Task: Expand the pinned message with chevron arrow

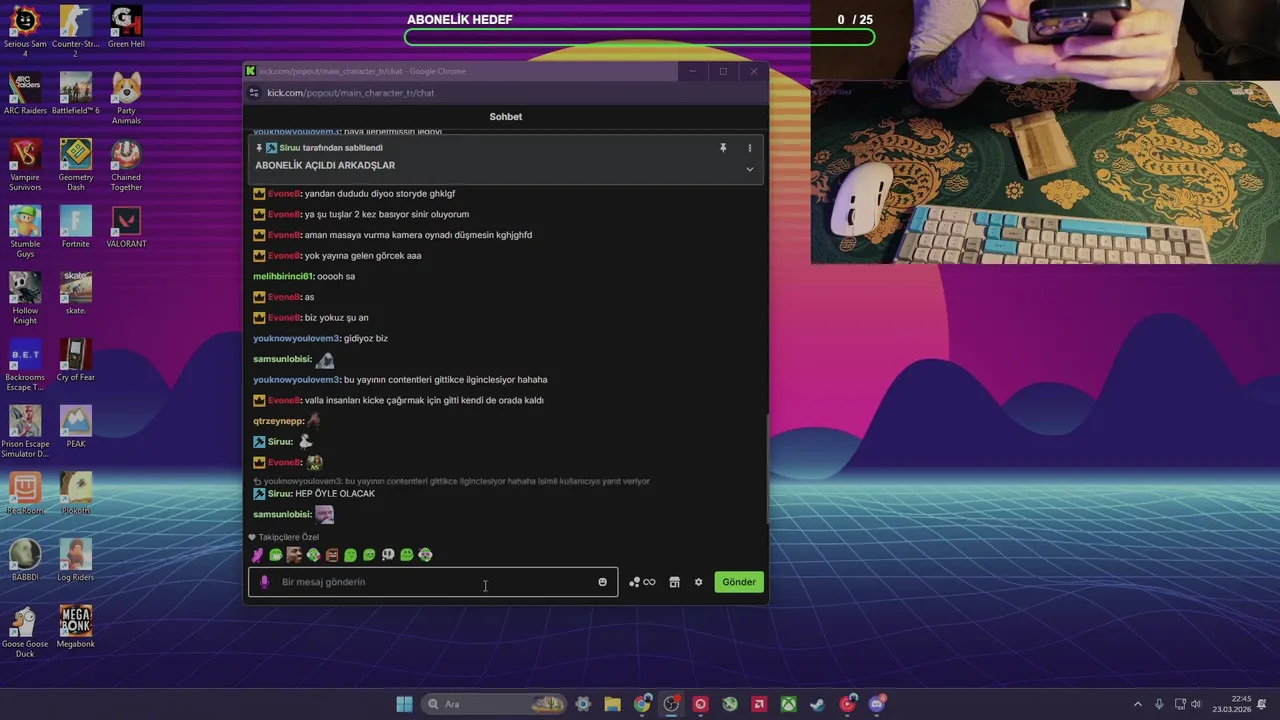Action: 750,169
